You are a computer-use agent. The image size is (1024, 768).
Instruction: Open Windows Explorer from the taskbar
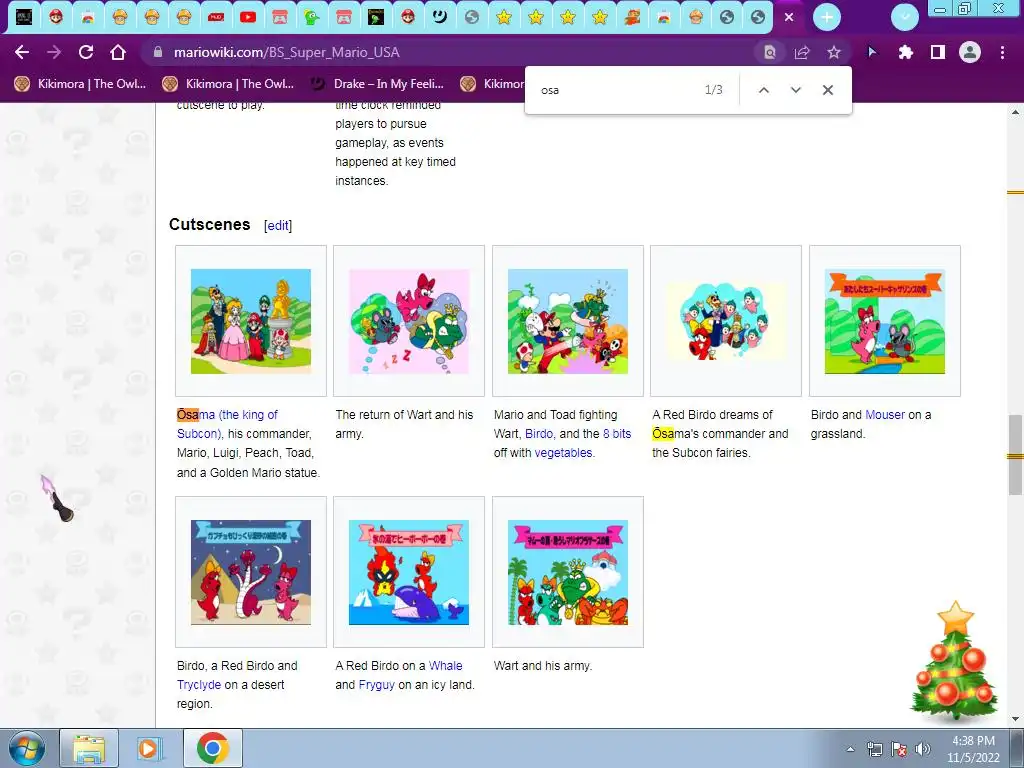(89, 748)
